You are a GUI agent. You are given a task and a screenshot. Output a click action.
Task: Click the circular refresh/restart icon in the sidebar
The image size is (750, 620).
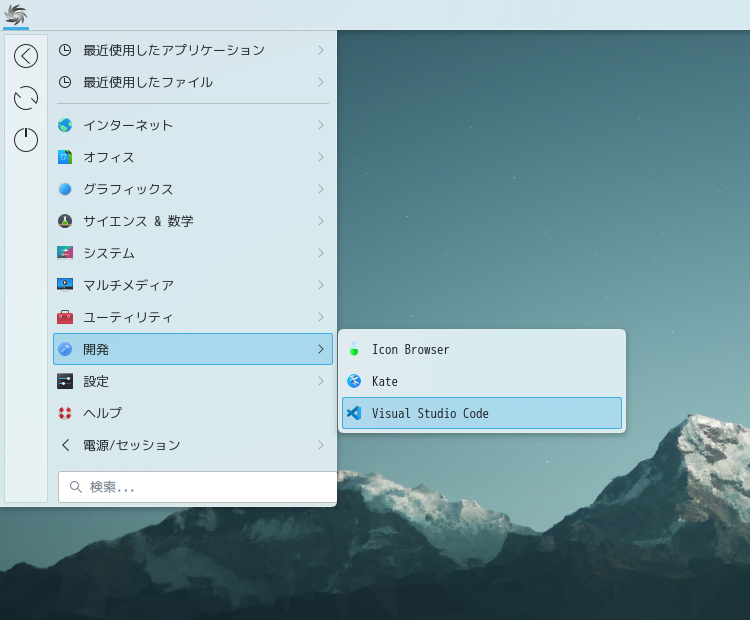point(26,98)
